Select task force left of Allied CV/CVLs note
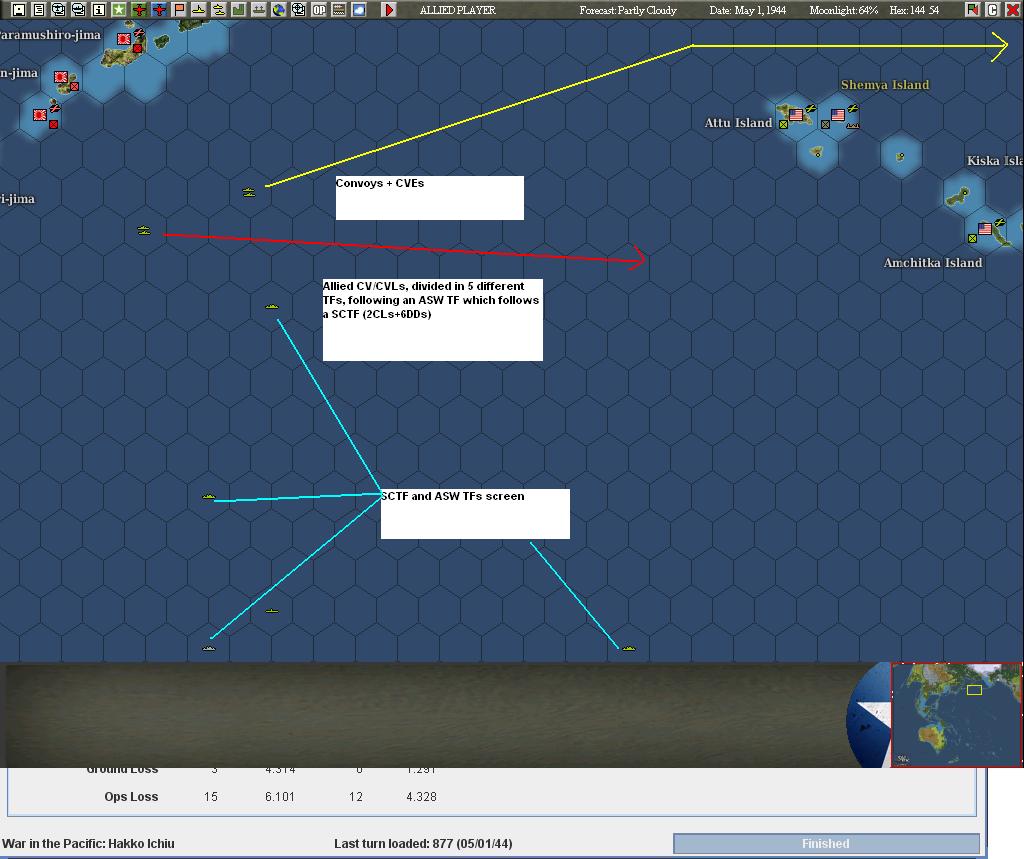This screenshot has width=1024, height=859. tap(272, 306)
